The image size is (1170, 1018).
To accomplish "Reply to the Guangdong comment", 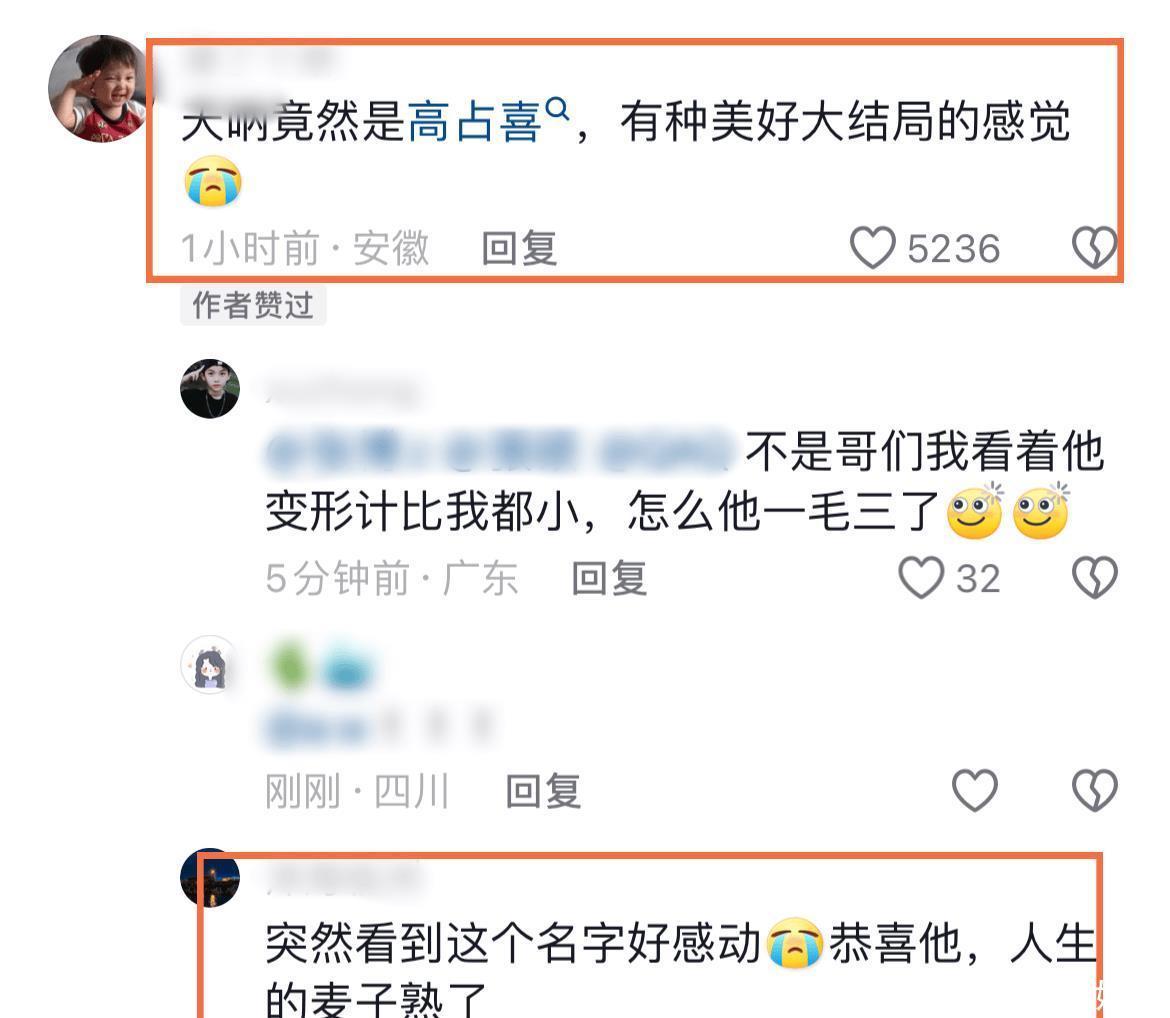I will click(x=609, y=578).
